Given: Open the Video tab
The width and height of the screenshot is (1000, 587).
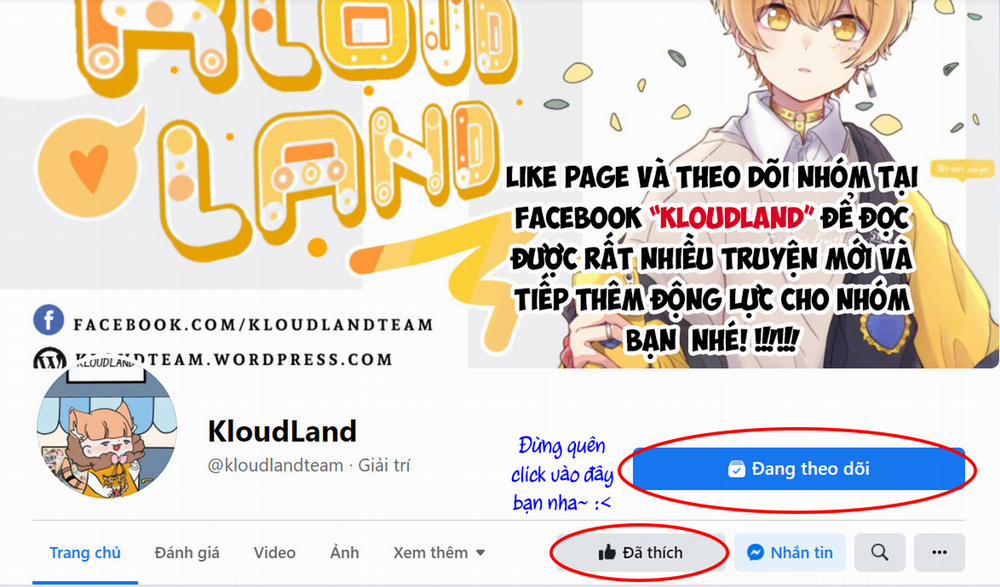Looking at the screenshot, I should (274, 553).
